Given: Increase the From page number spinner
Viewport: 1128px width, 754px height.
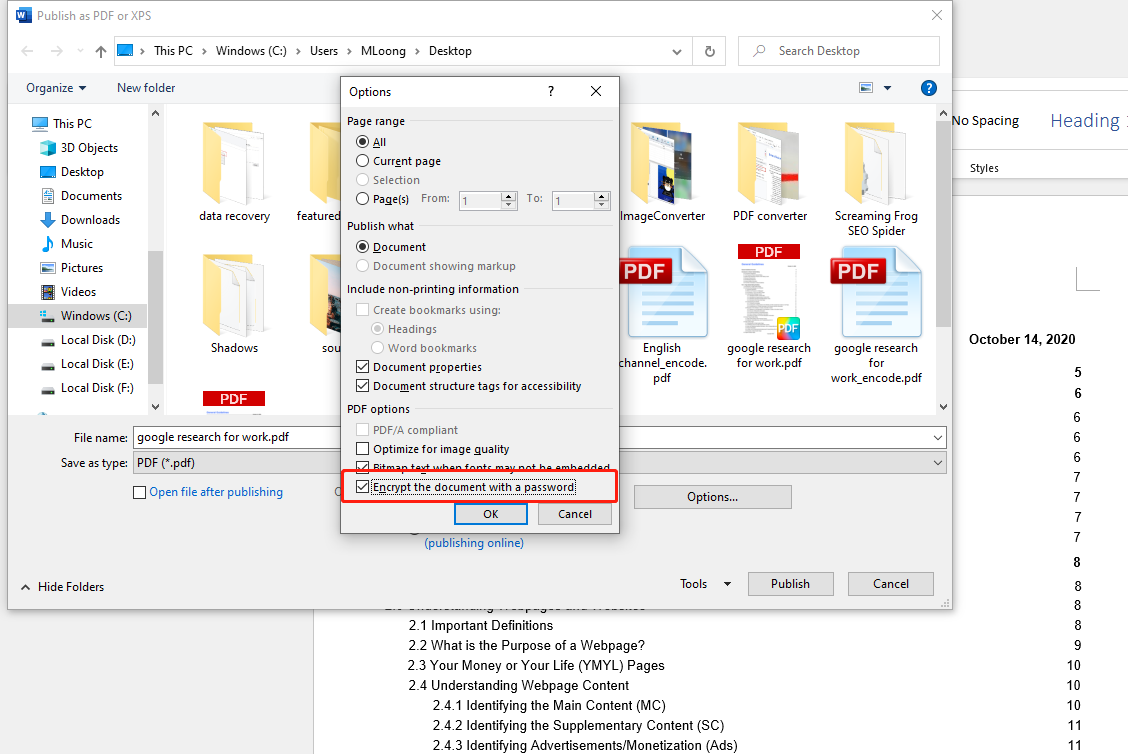Looking at the screenshot, I should (x=509, y=196).
